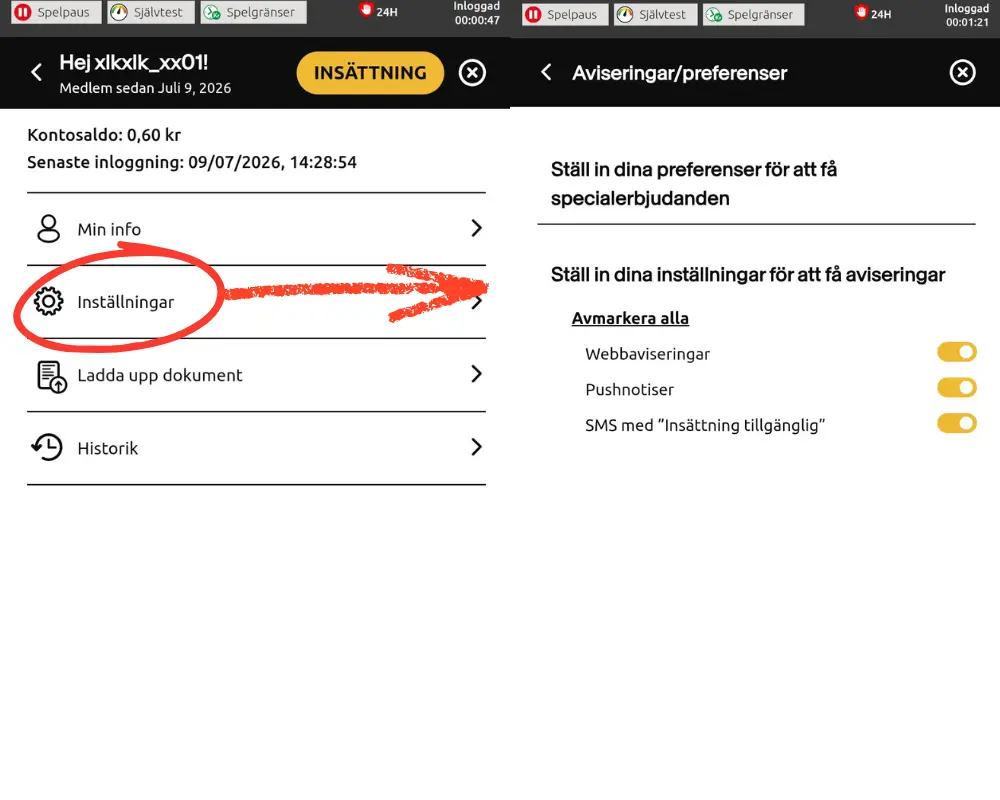Open Spelgränser in left screen top bar
1000x800 pixels.
[x=253, y=12]
